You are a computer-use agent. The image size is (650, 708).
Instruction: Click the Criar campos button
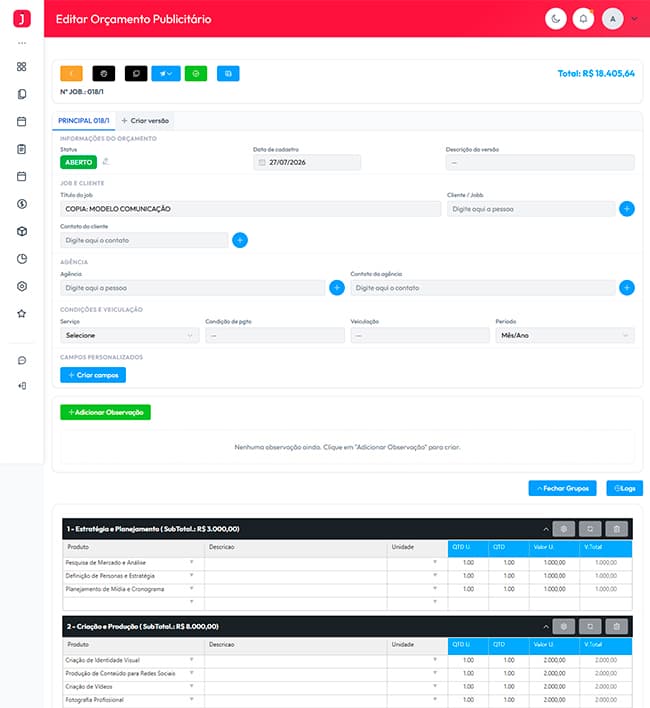[93, 375]
